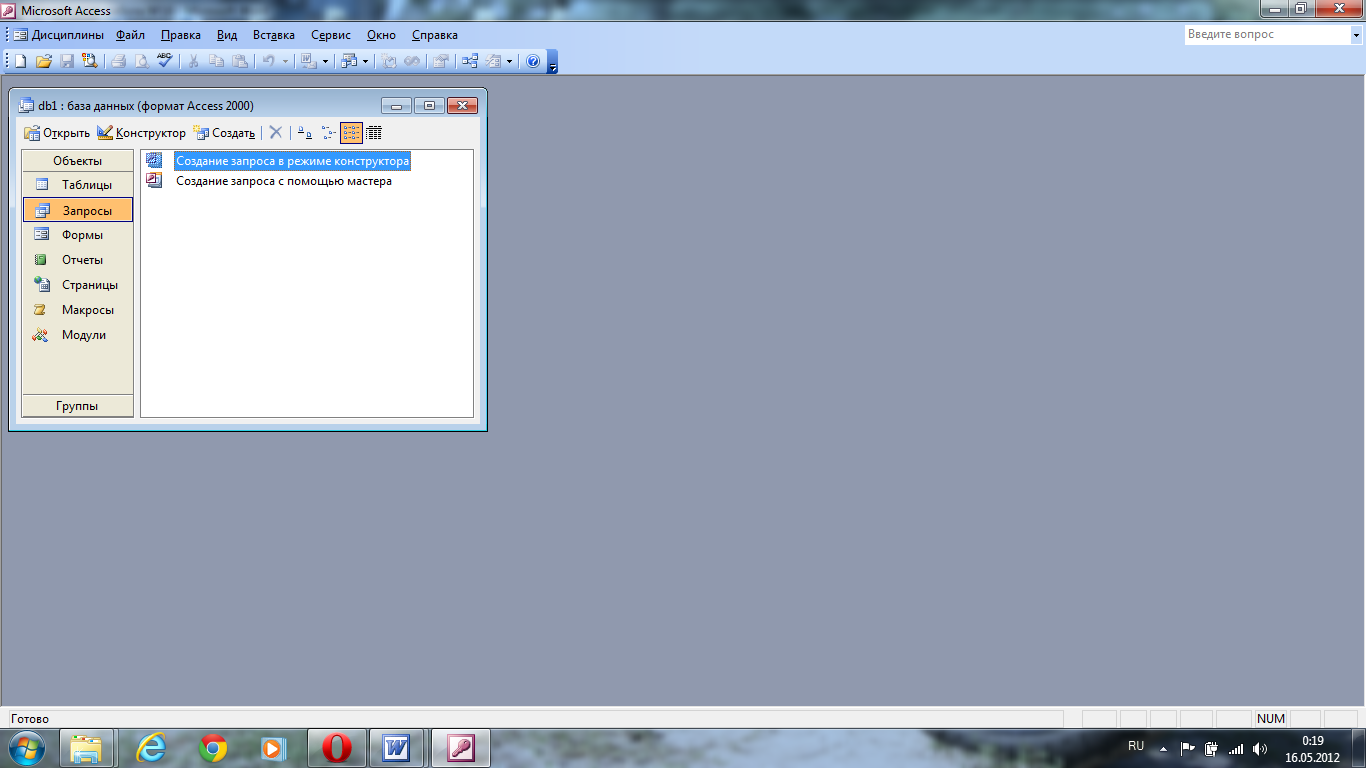The width and height of the screenshot is (1366, 768).
Task: Select Макросы in the objects list
Action: 77,310
